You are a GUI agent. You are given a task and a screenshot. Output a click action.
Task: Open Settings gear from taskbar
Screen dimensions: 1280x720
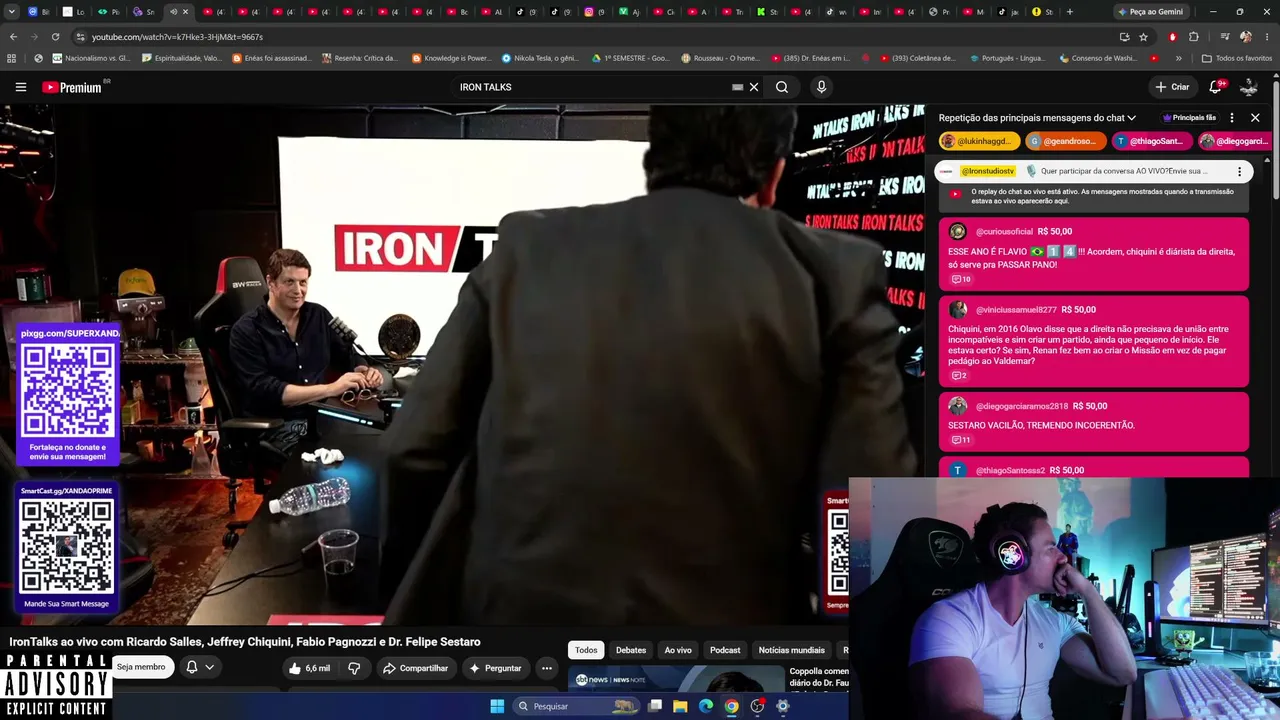click(x=783, y=706)
